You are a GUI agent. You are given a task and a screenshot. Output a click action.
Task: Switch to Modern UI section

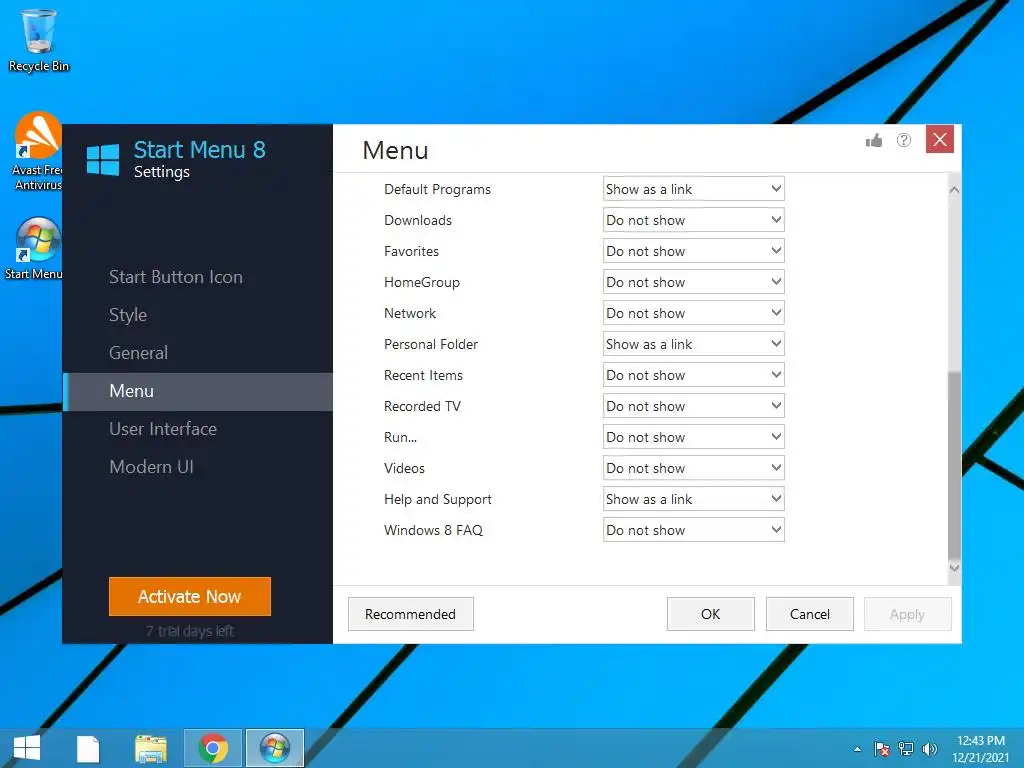coord(152,467)
